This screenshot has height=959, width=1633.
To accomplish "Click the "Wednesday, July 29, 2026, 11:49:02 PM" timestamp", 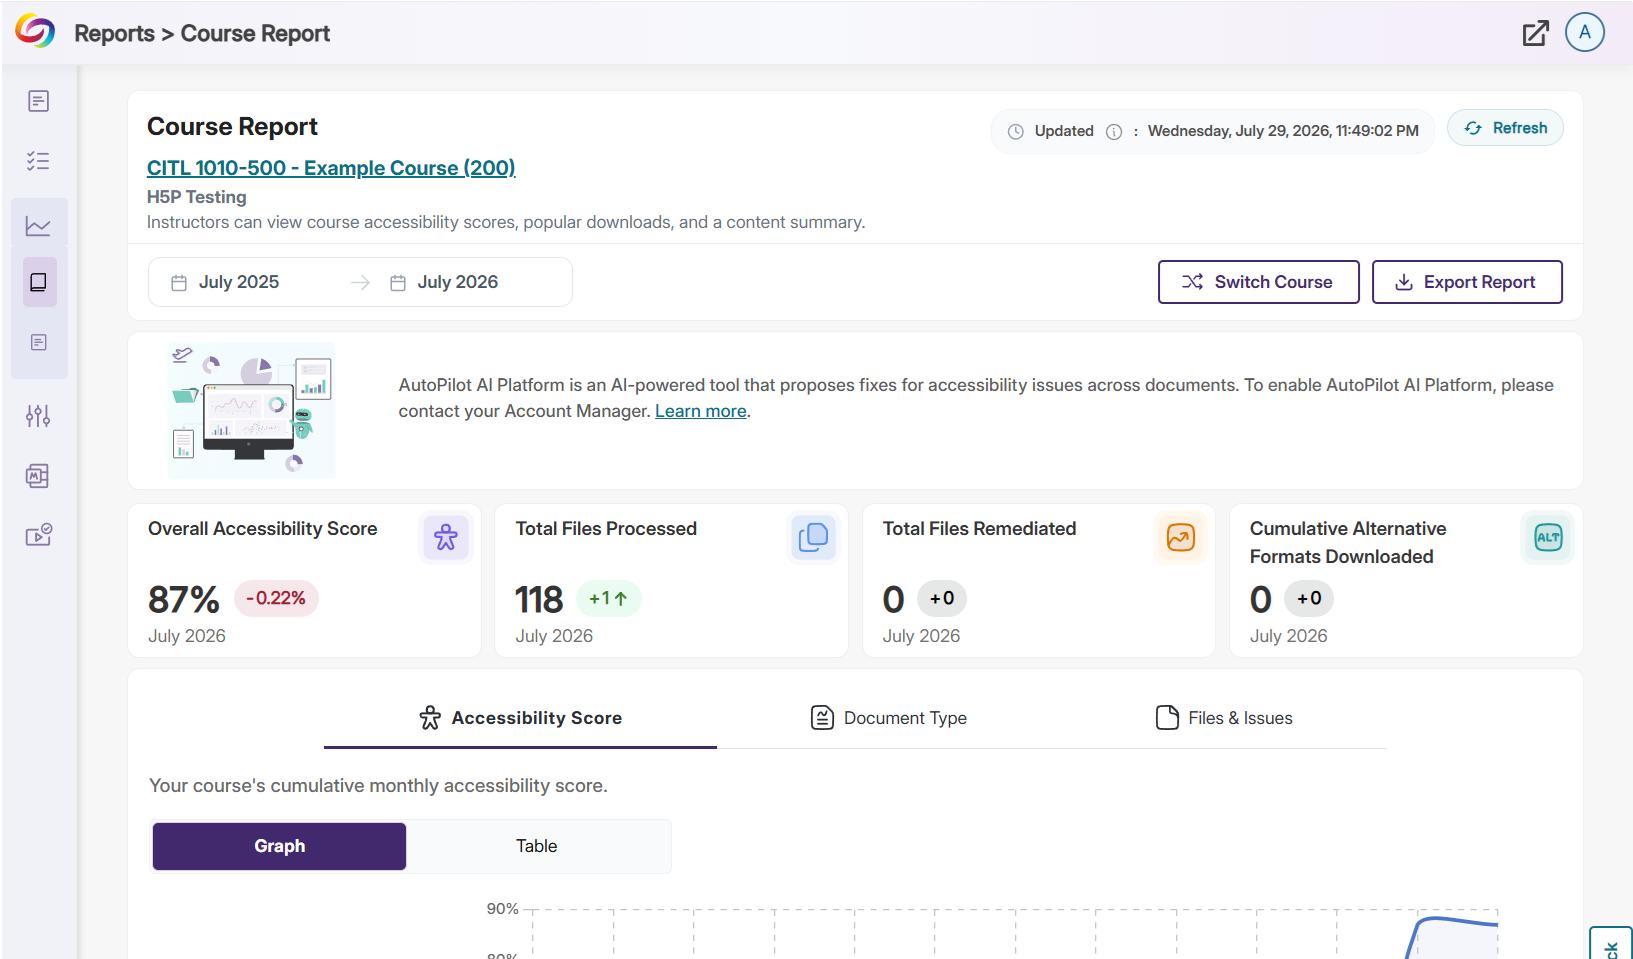I will pos(1283,131).
